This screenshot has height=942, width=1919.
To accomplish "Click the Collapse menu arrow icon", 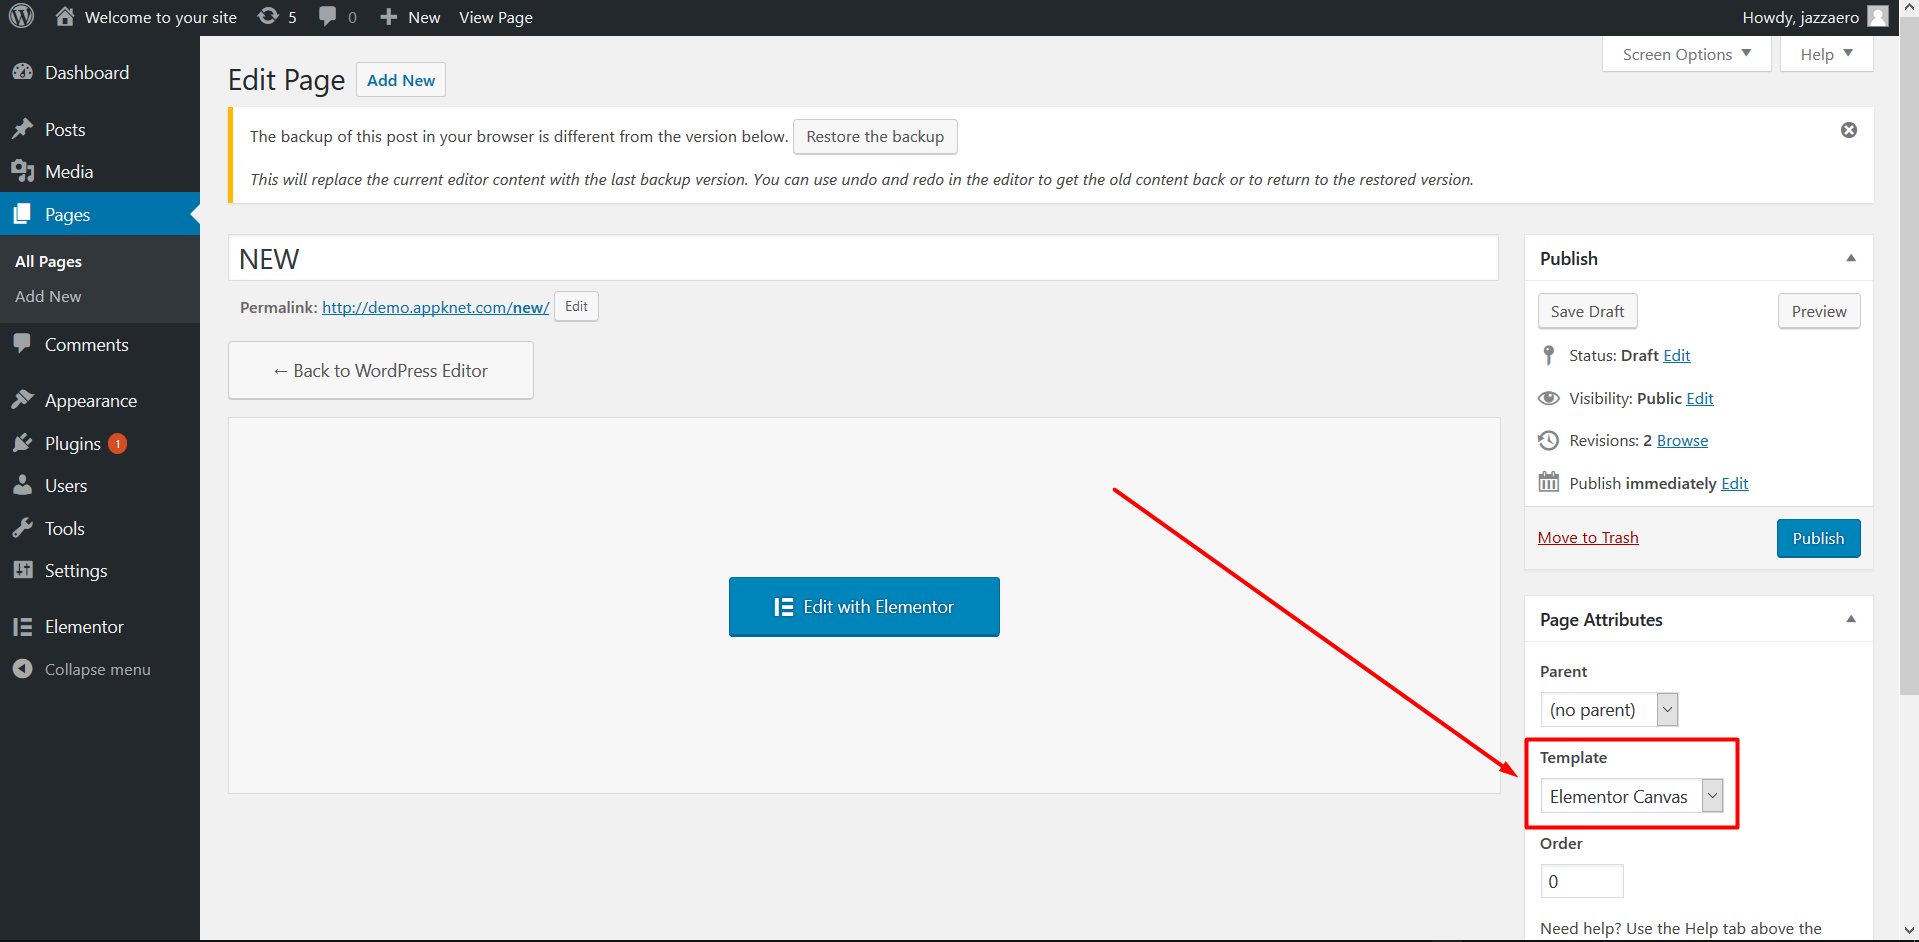I will point(23,669).
